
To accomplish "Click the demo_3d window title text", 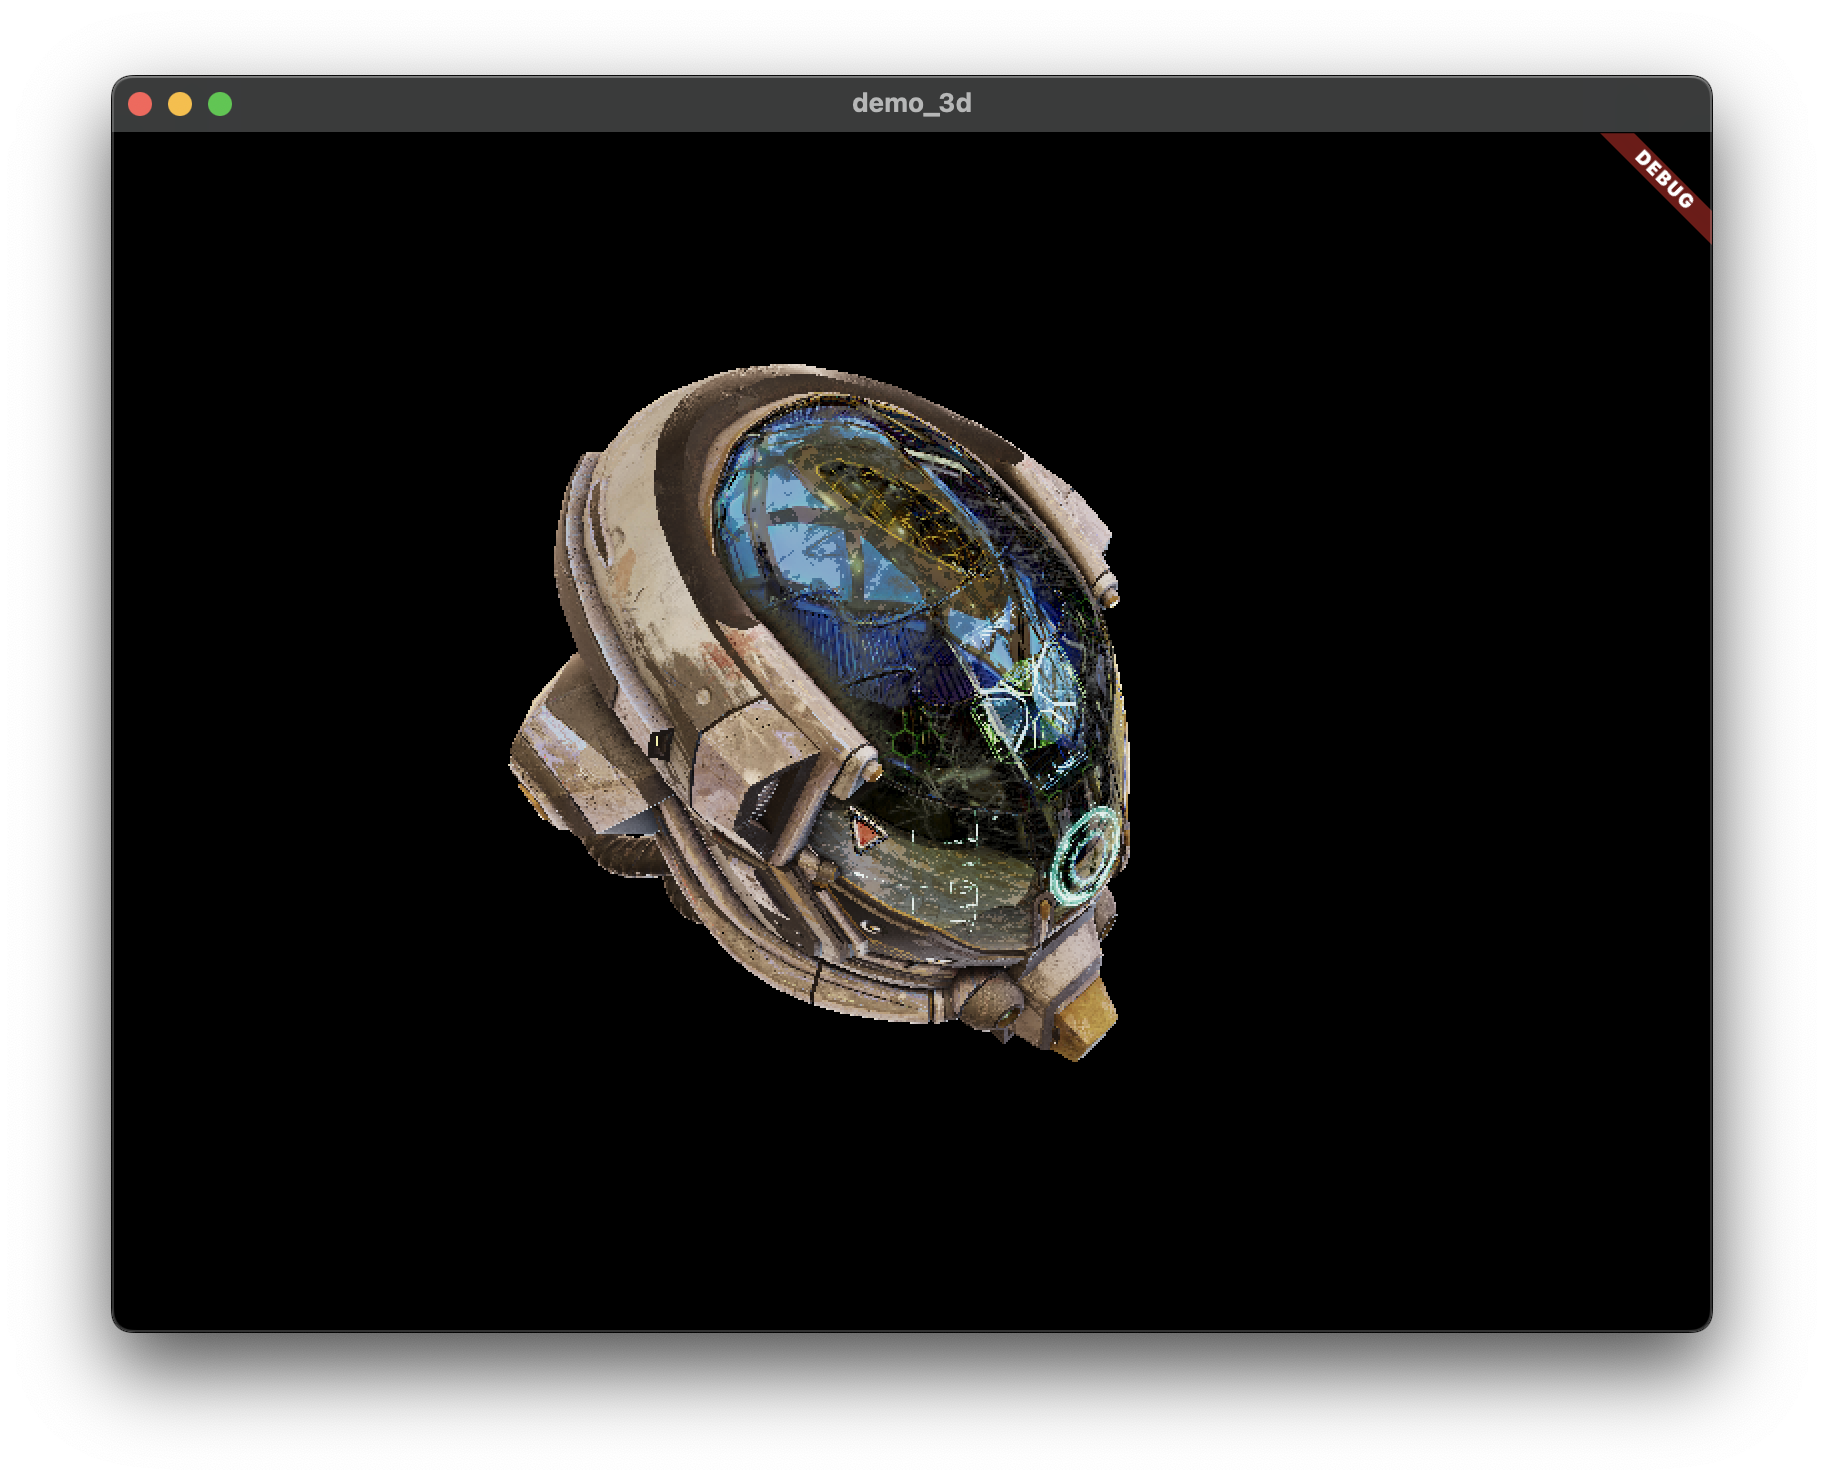I will point(911,103).
